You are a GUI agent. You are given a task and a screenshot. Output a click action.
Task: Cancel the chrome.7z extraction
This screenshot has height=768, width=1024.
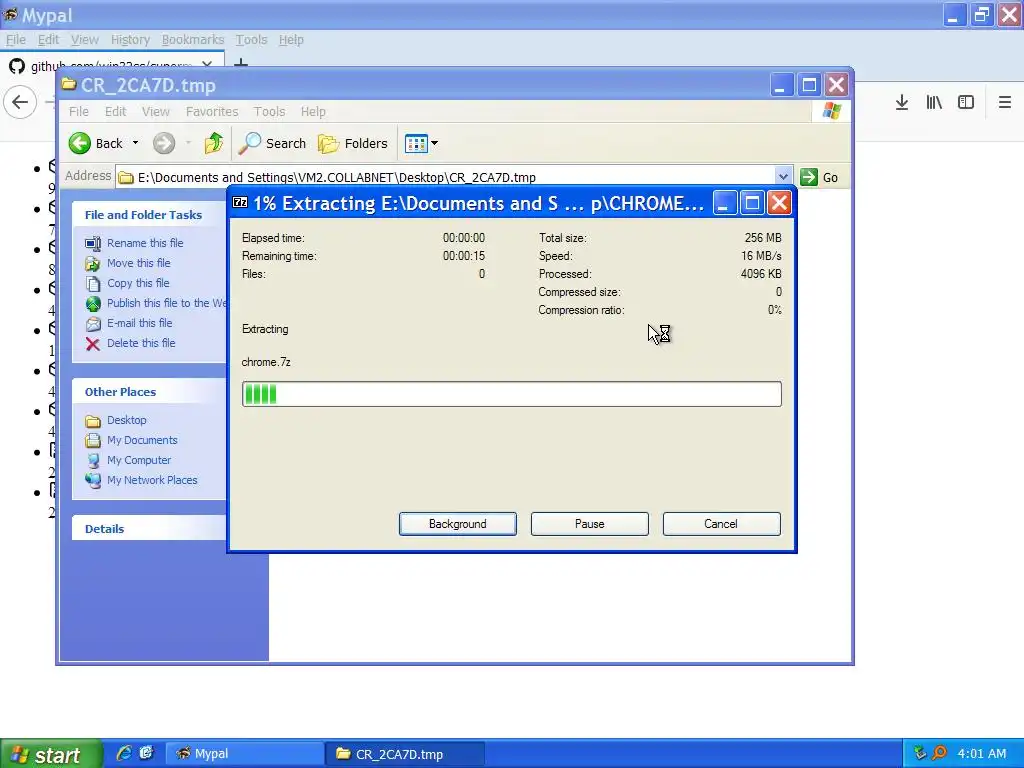tap(721, 524)
